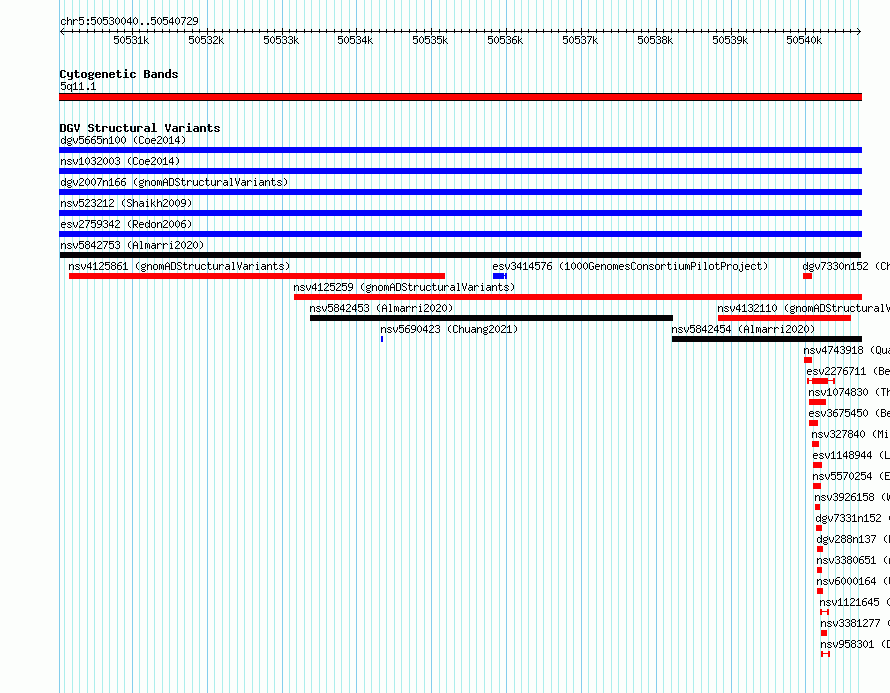Open variant nsv523212 (Shaikh2009) label
890x693 pixels.
pyautogui.click(x=126, y=203)
